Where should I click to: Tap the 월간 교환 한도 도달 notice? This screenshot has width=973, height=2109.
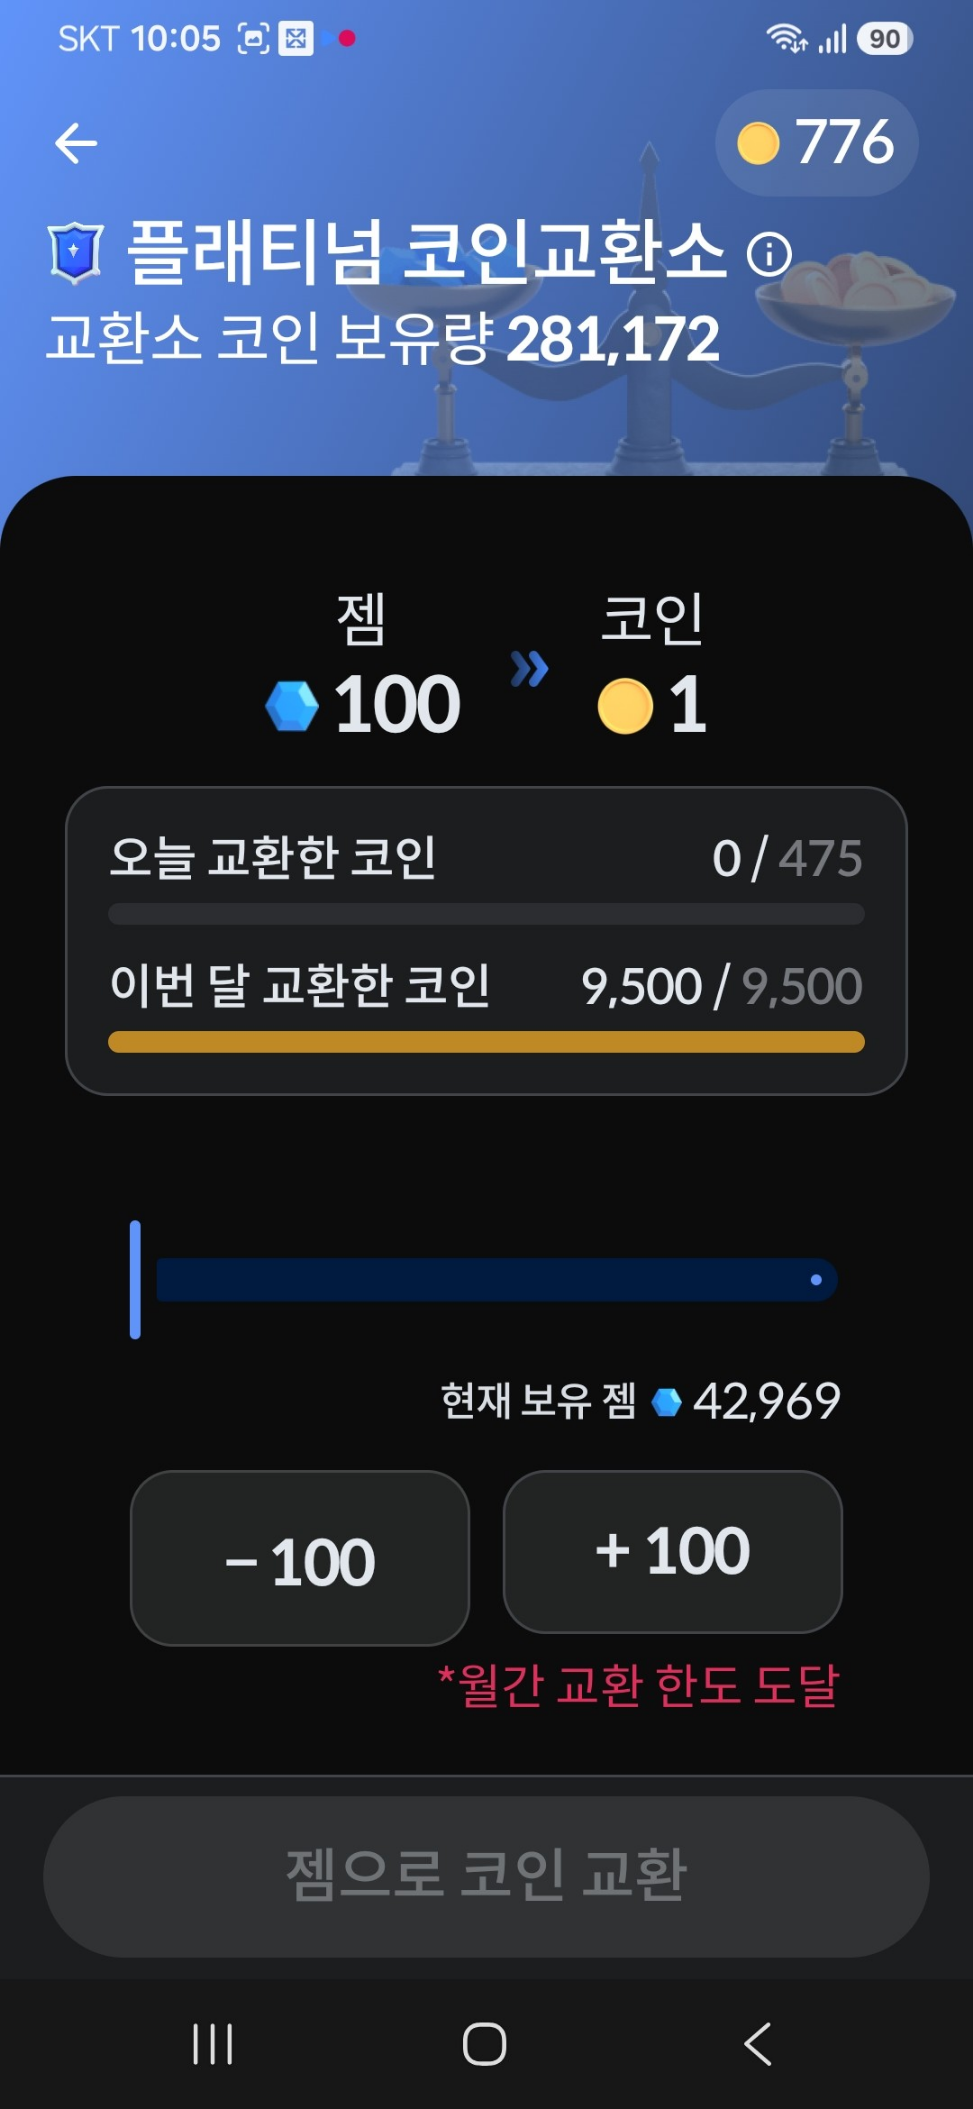(x=639, y=1685)
